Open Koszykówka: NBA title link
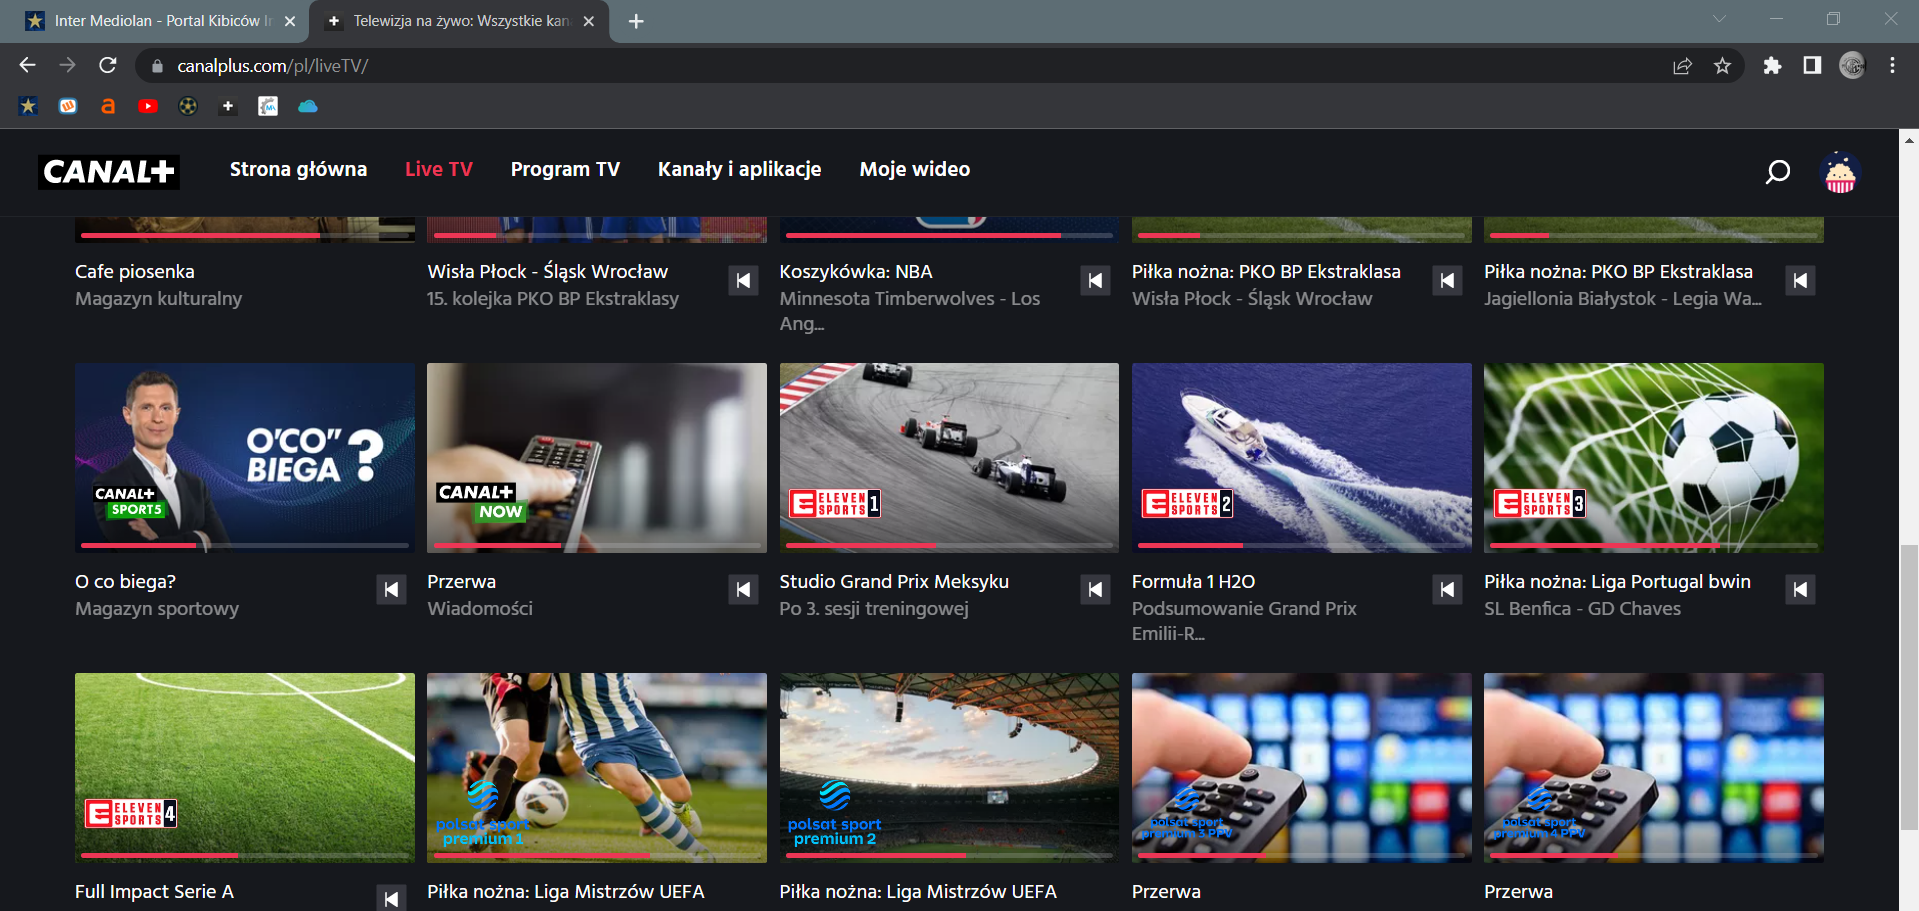 coord(856,271)
